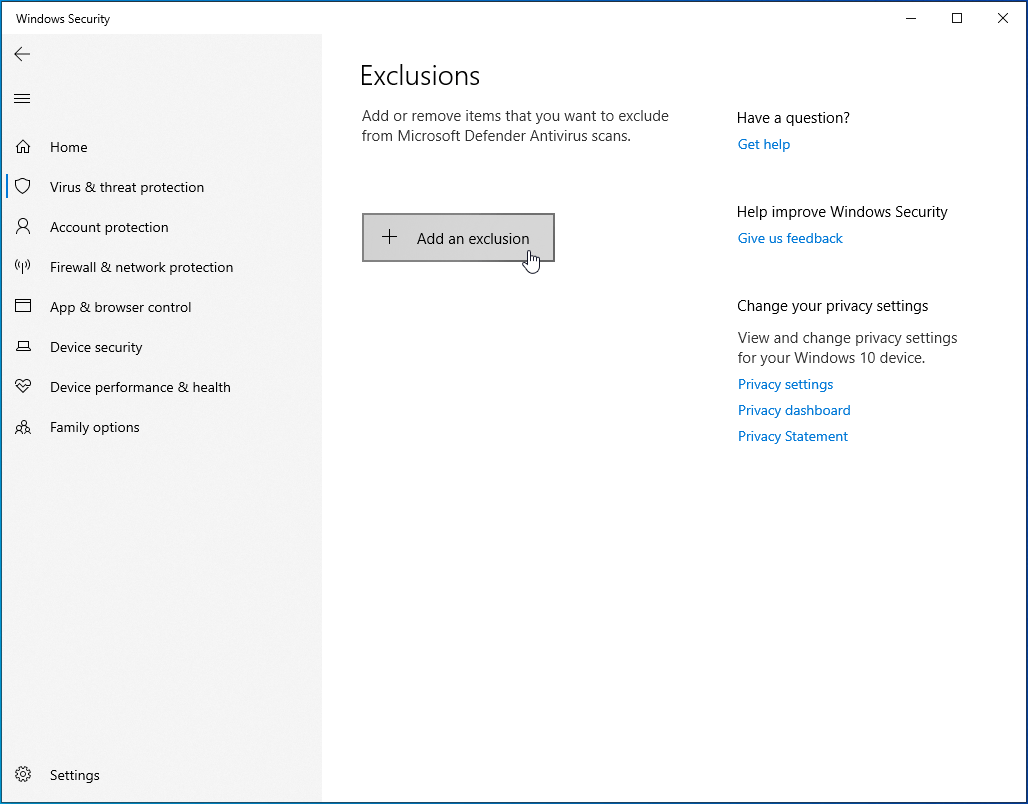Click the plus icon on Add an exclusion
1028x804 pixels.
point(389,237)
